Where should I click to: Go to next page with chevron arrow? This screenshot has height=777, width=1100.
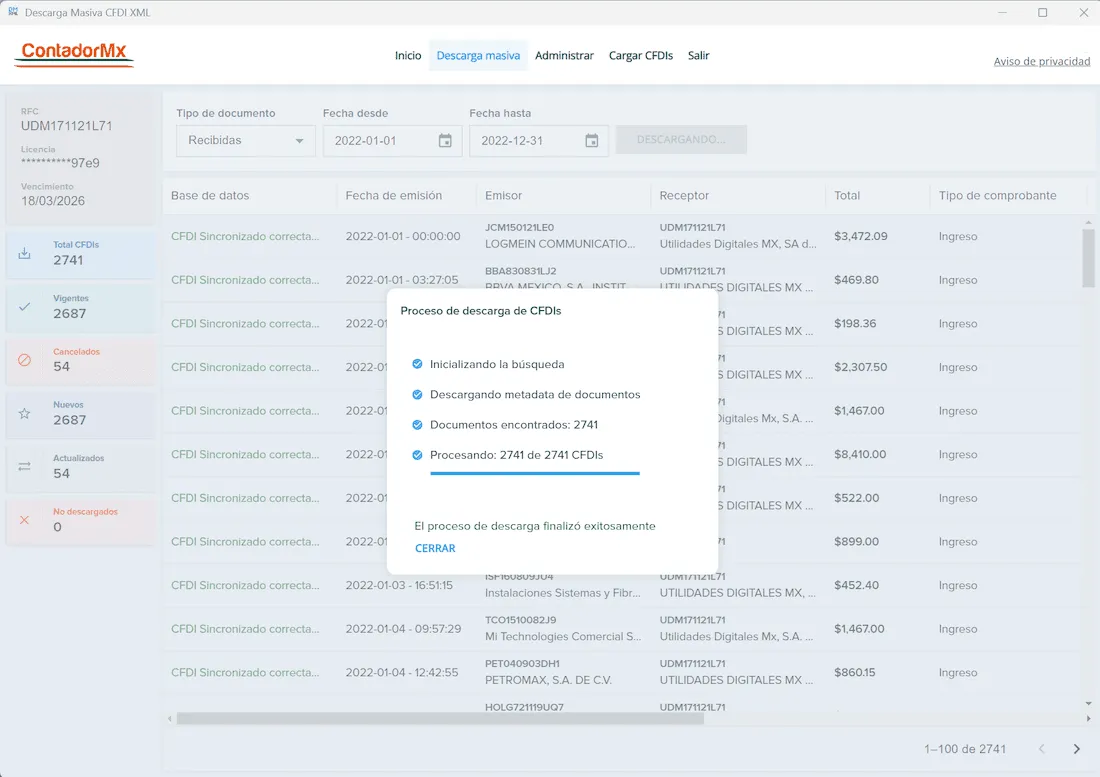point(1076,748)
